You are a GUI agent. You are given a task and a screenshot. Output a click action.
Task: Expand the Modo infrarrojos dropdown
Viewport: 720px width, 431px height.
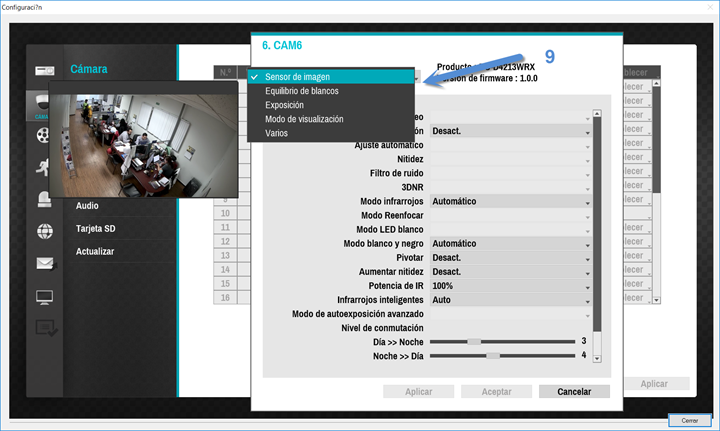[511, 202]
